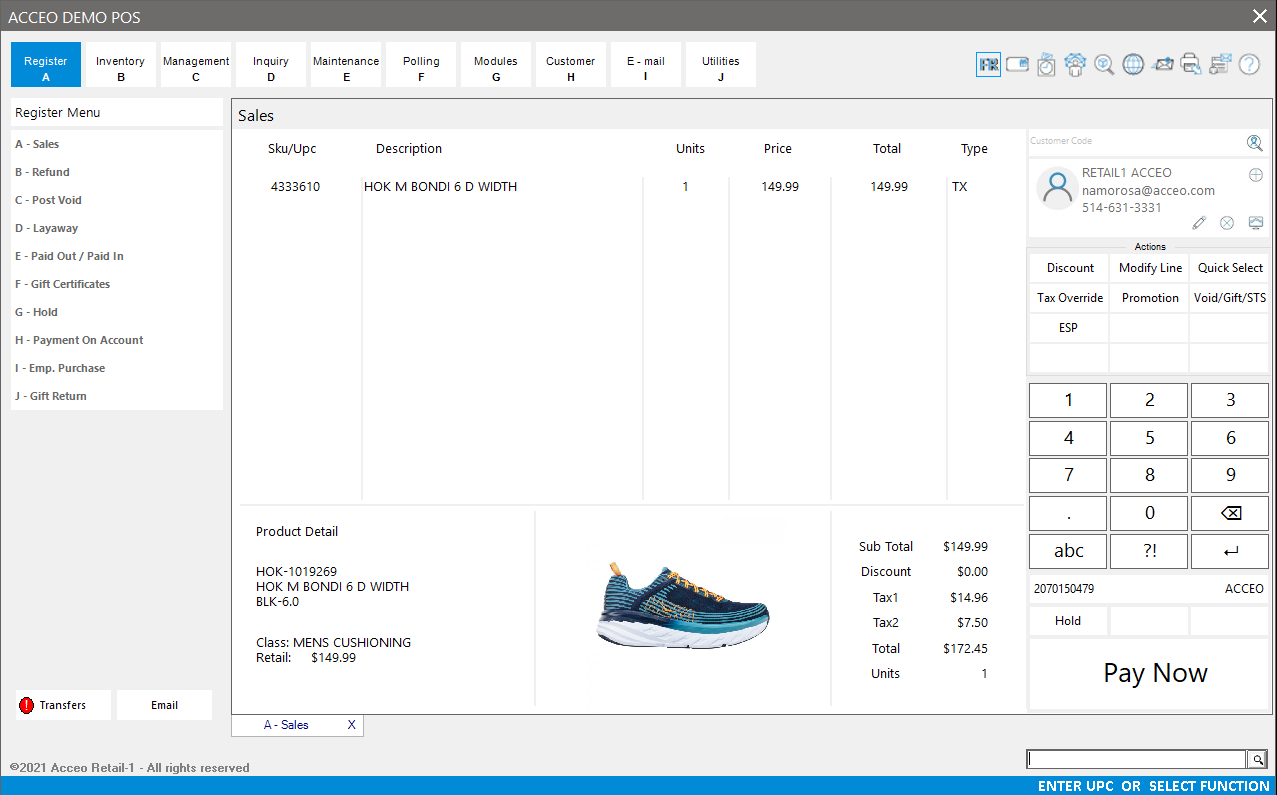Remove the customer using the X circle icon

tap(1227, 223)
